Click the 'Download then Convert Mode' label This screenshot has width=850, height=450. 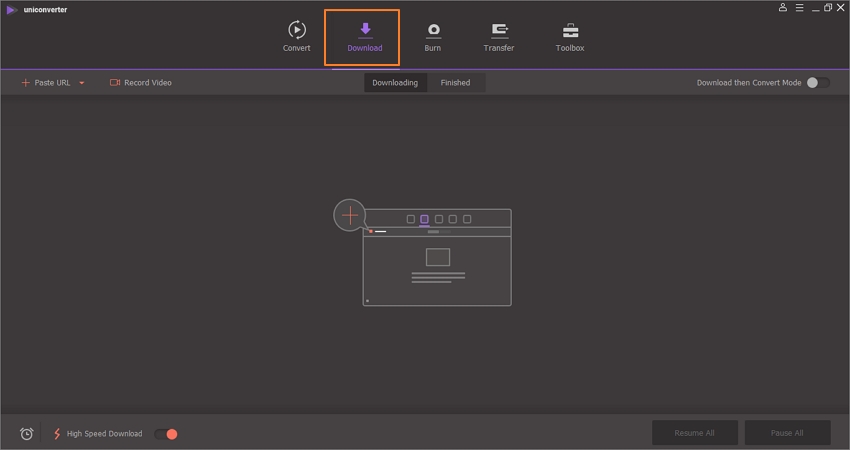(749, 83)
